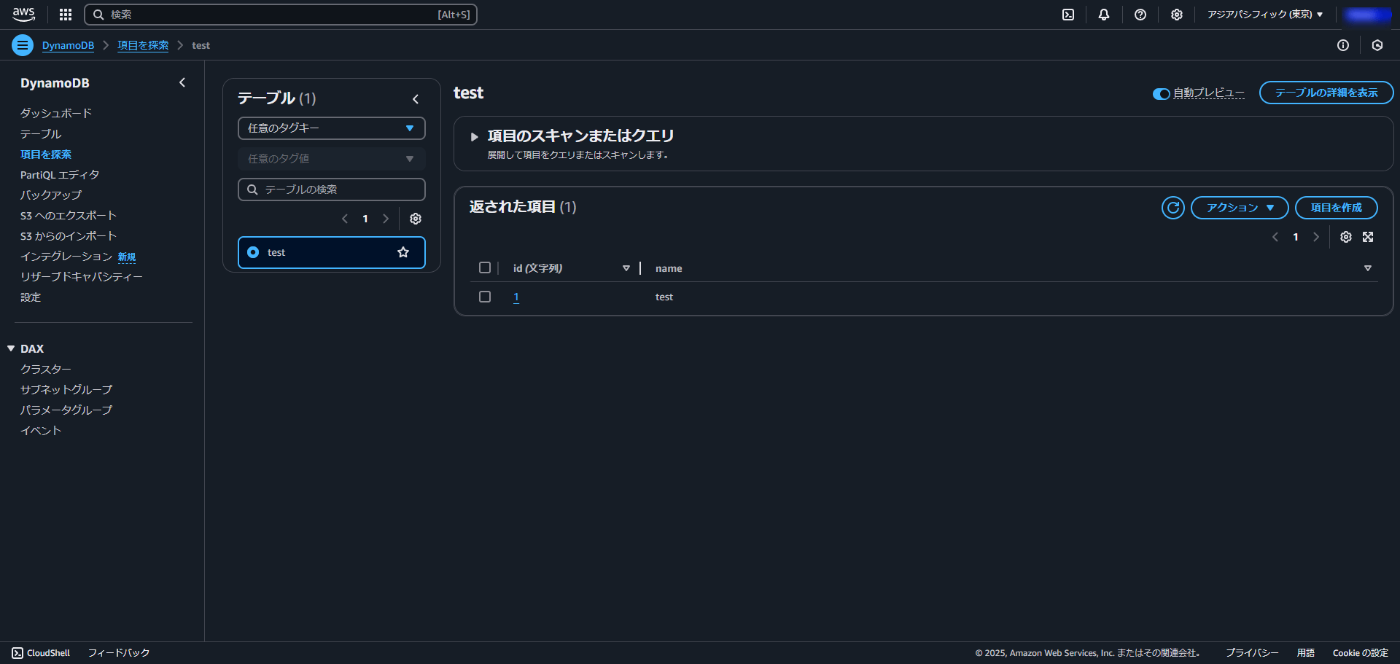This screenshot has height=664, width=1400.
Task: Open ダッシュボード in the sidebar
Action: coord(56,113)
